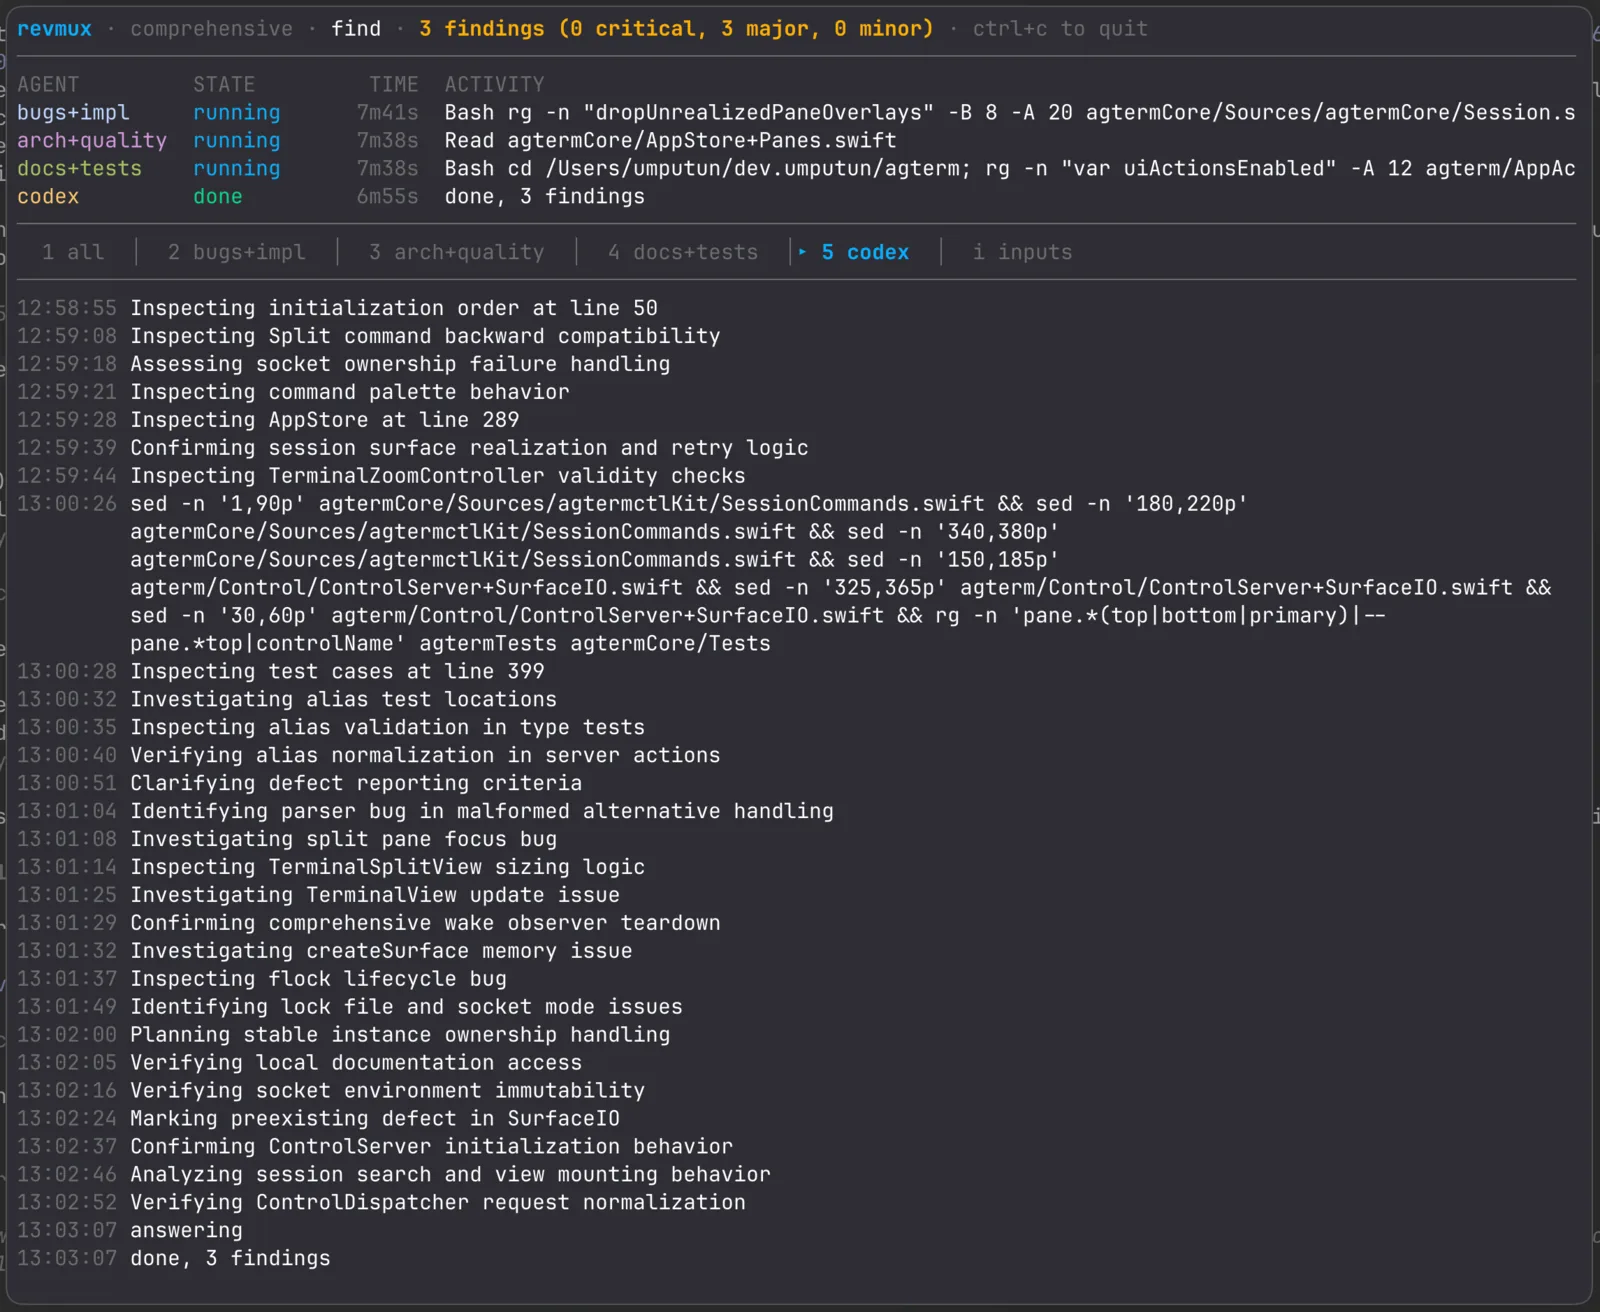
Task: Click log line 'Inspecting AppStore at line 289'
Action: (325, 420)
